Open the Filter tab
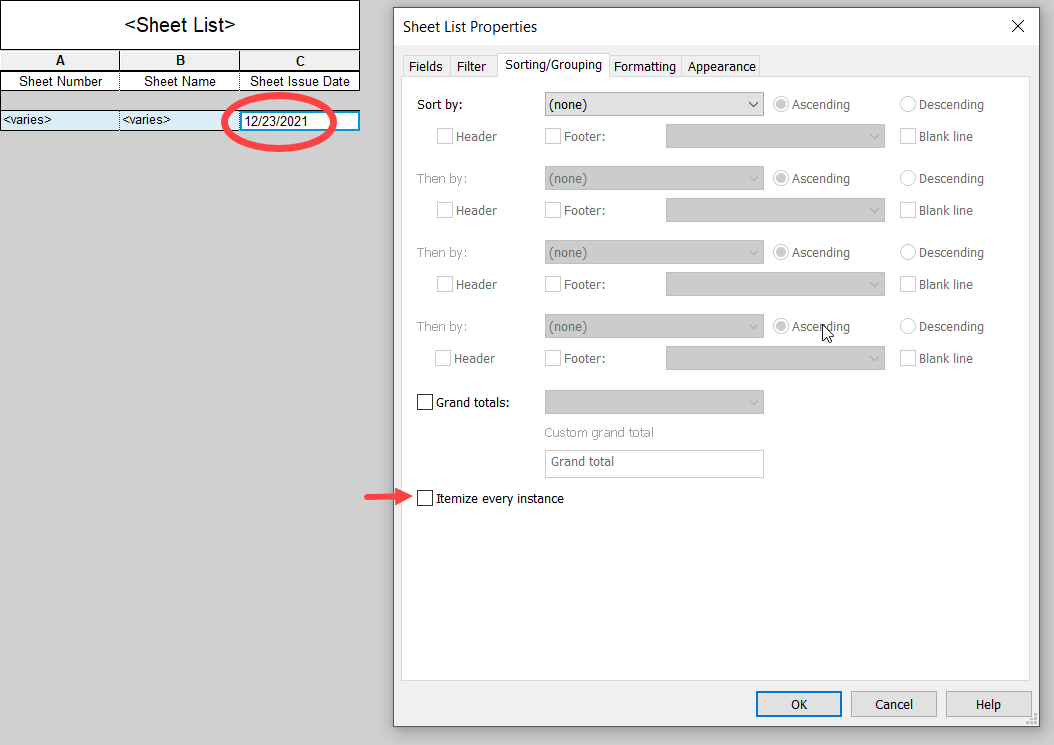The height and width of the screenshot is (745, 1054). [473, 66]
